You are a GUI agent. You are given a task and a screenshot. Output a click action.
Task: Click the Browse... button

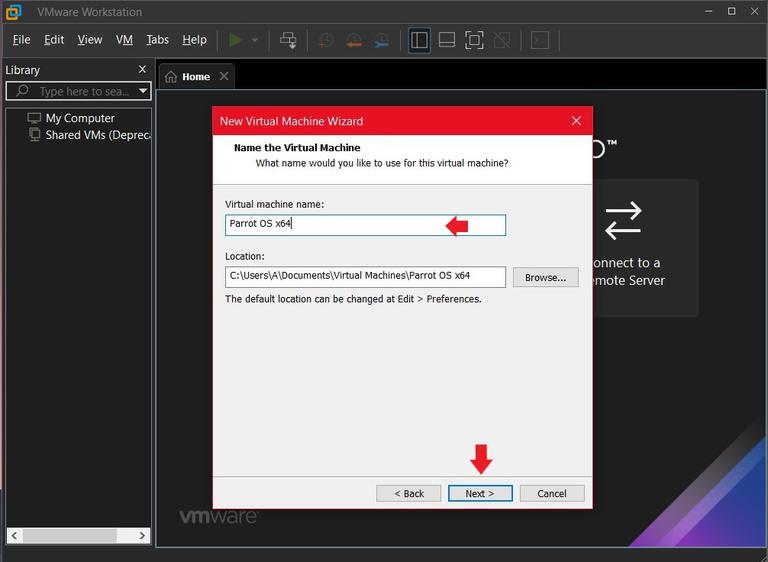[x=545, y=277]
